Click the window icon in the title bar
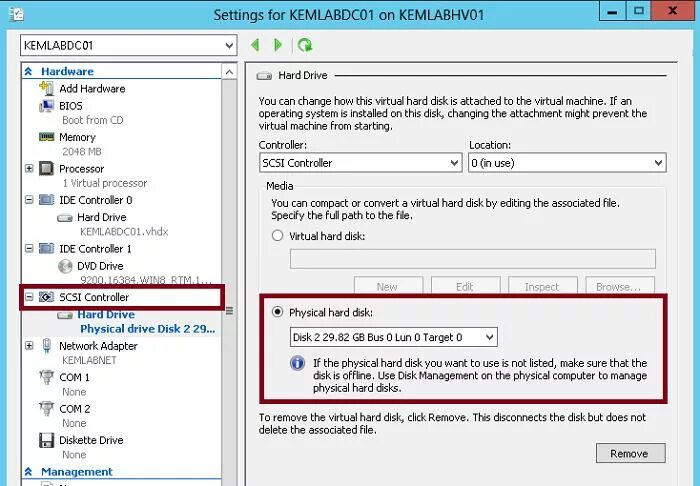The width and height of the screenshot is (700, 486). pos(16,14)
